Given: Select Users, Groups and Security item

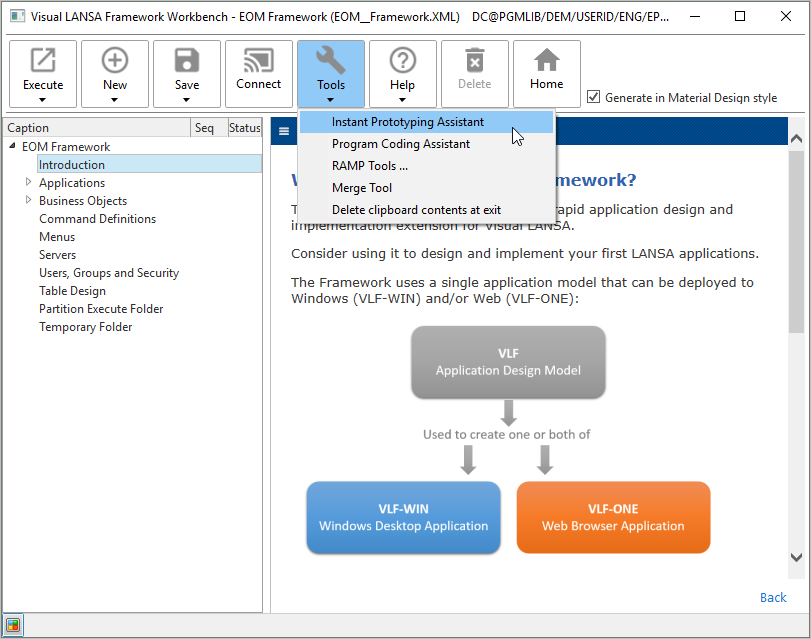Looking at the screenshot, I should pyautogui.click(x=109, y=273).
